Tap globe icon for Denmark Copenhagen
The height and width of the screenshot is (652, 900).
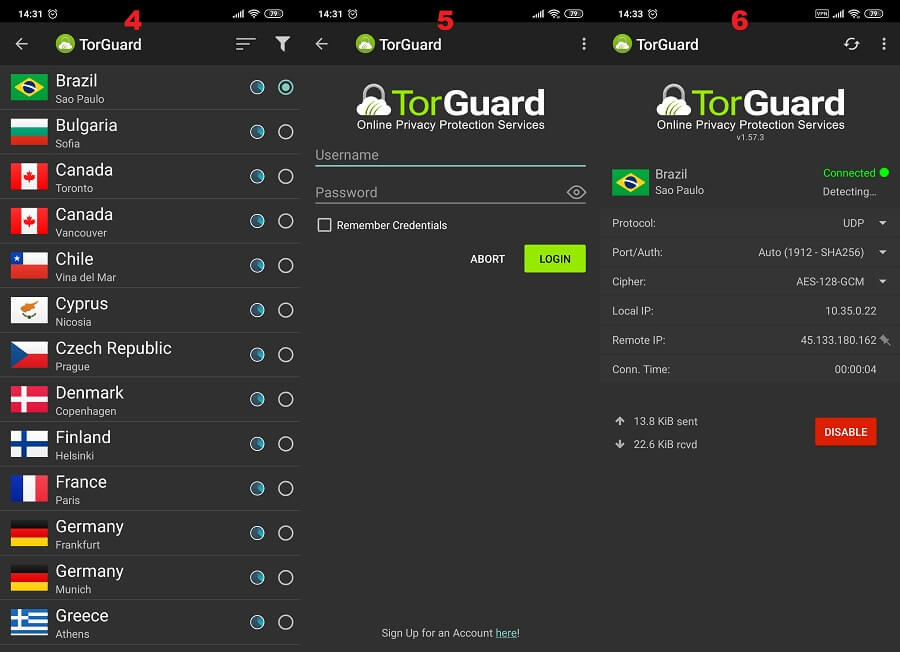[x=257, y=399]
